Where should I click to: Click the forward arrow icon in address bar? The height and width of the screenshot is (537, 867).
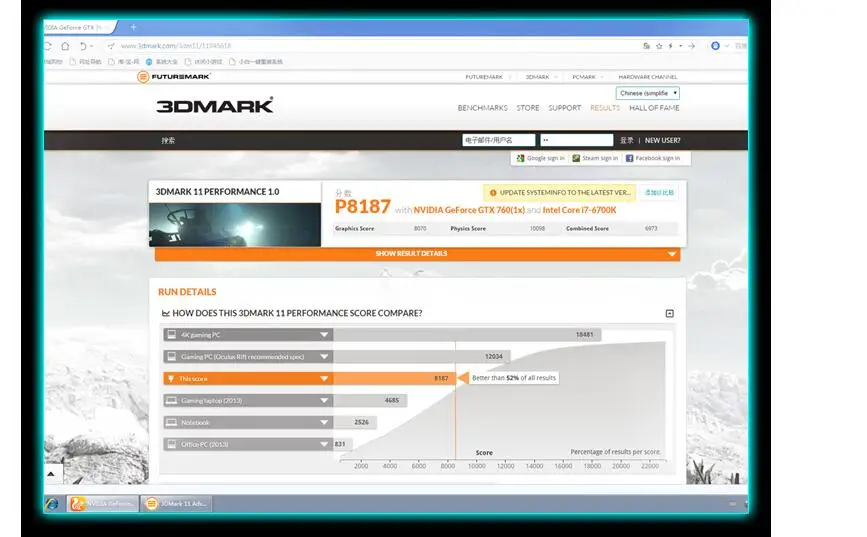[x=692, y=46]
